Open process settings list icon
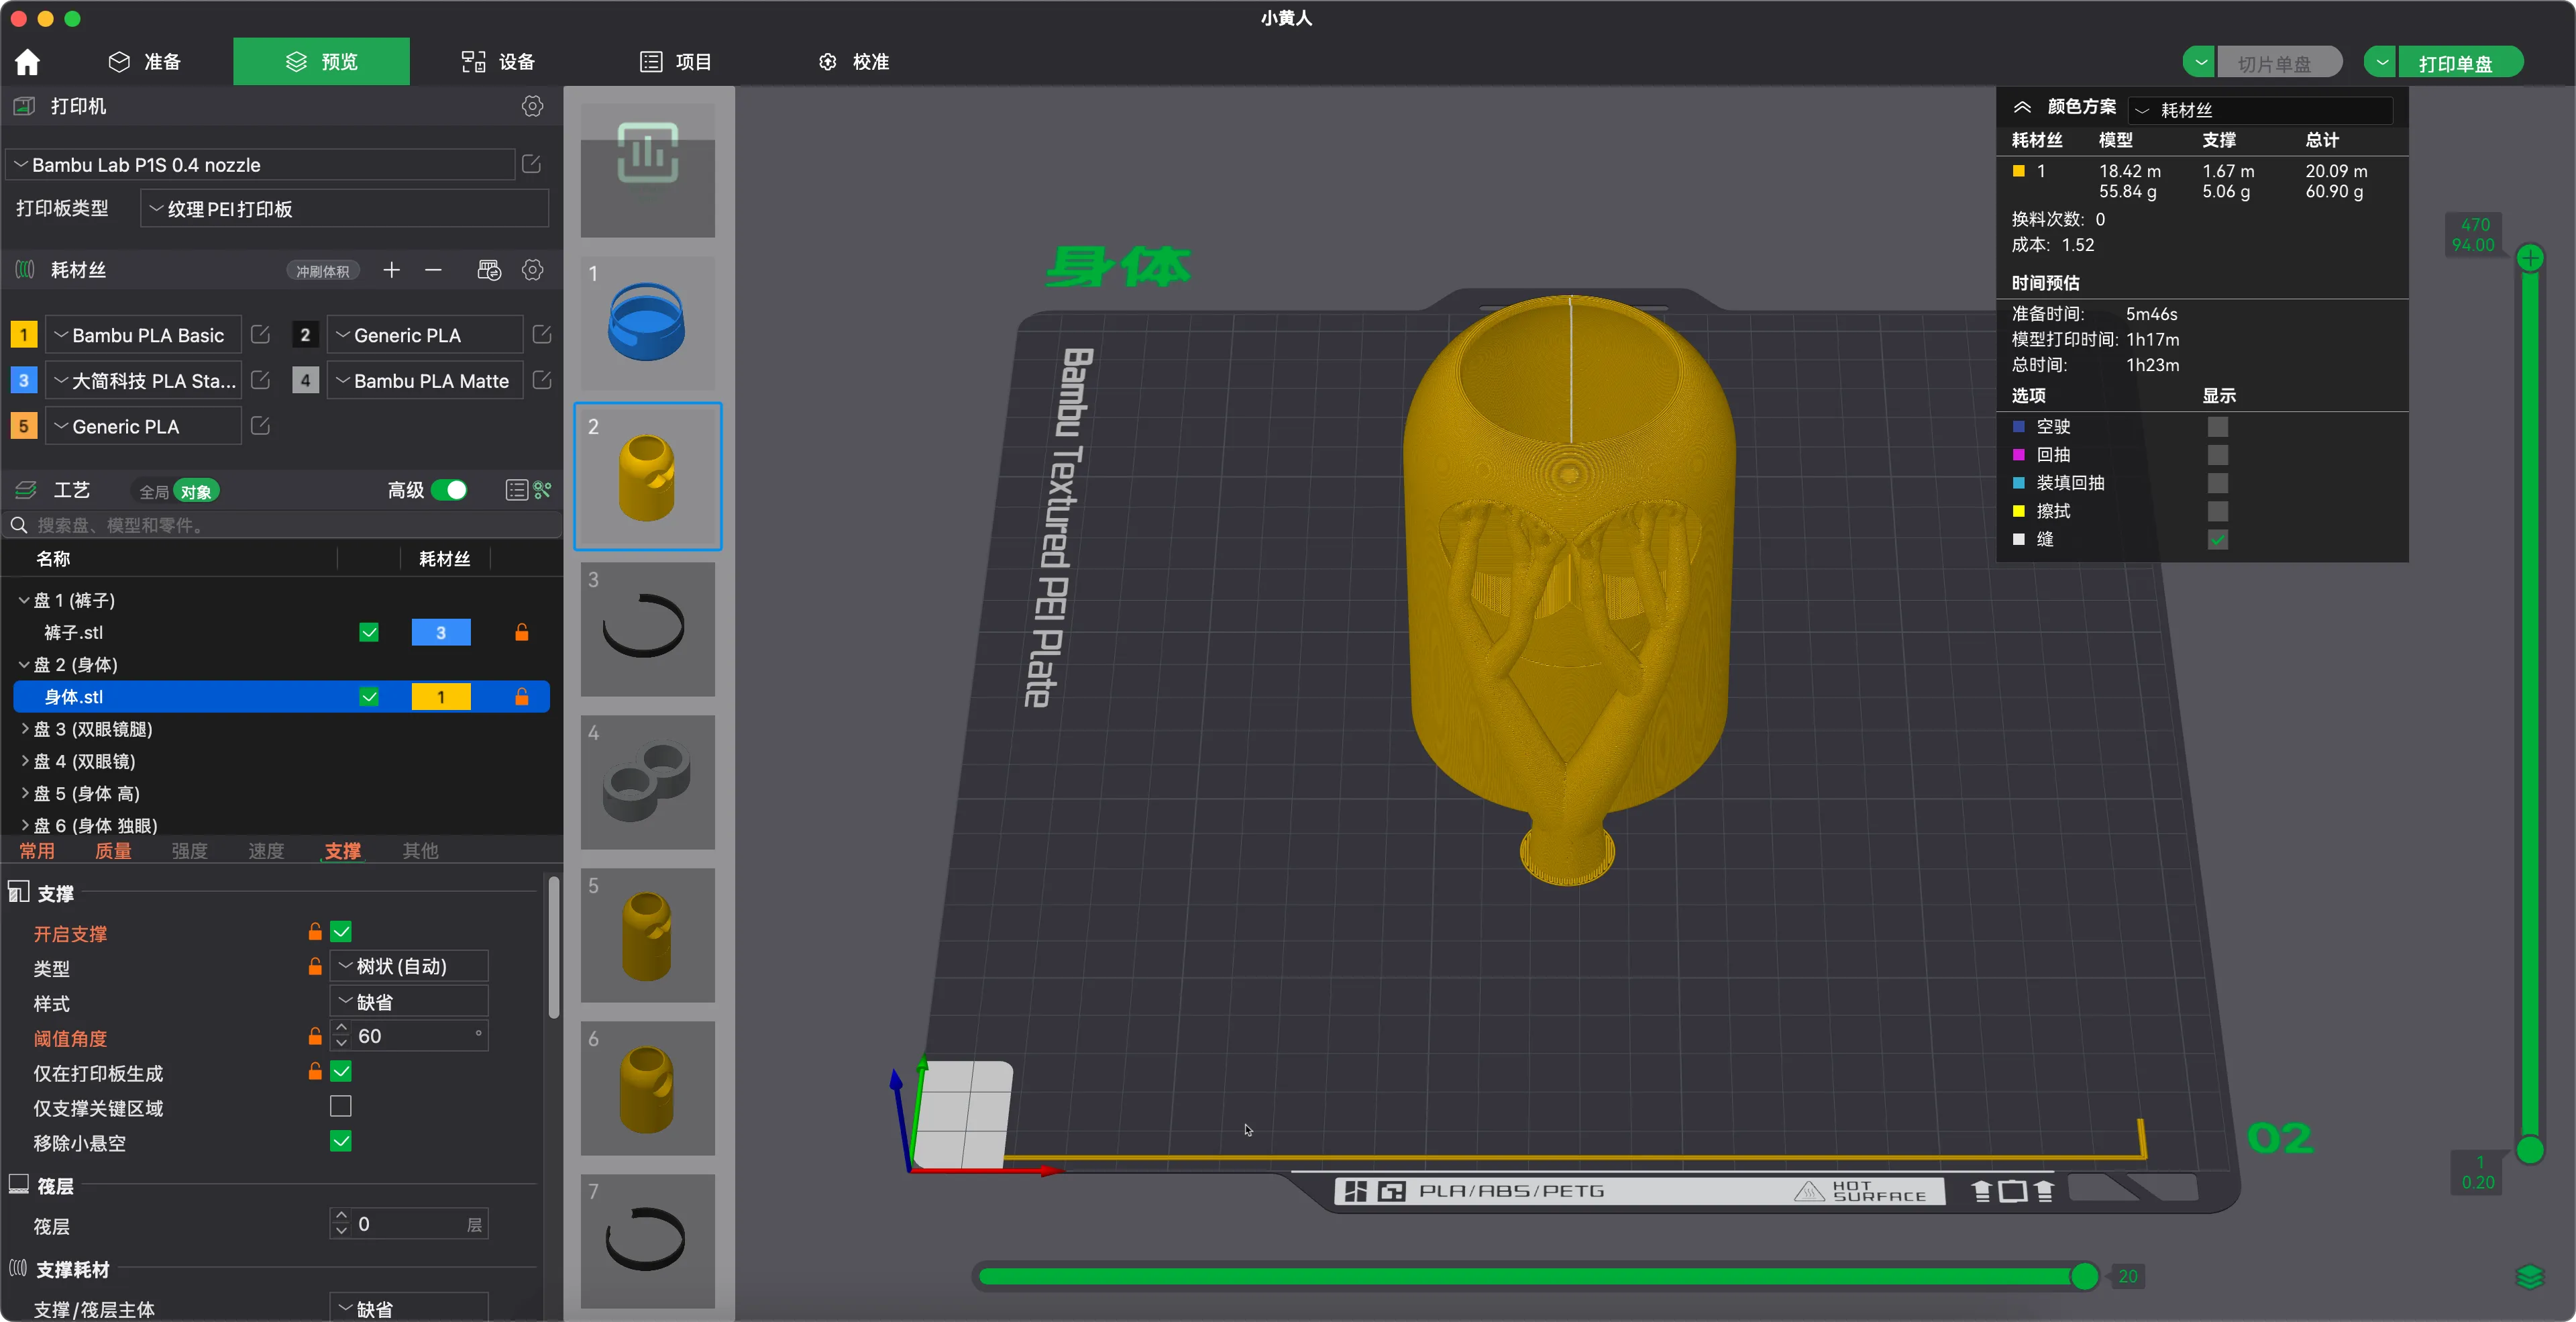 [516, 490]
